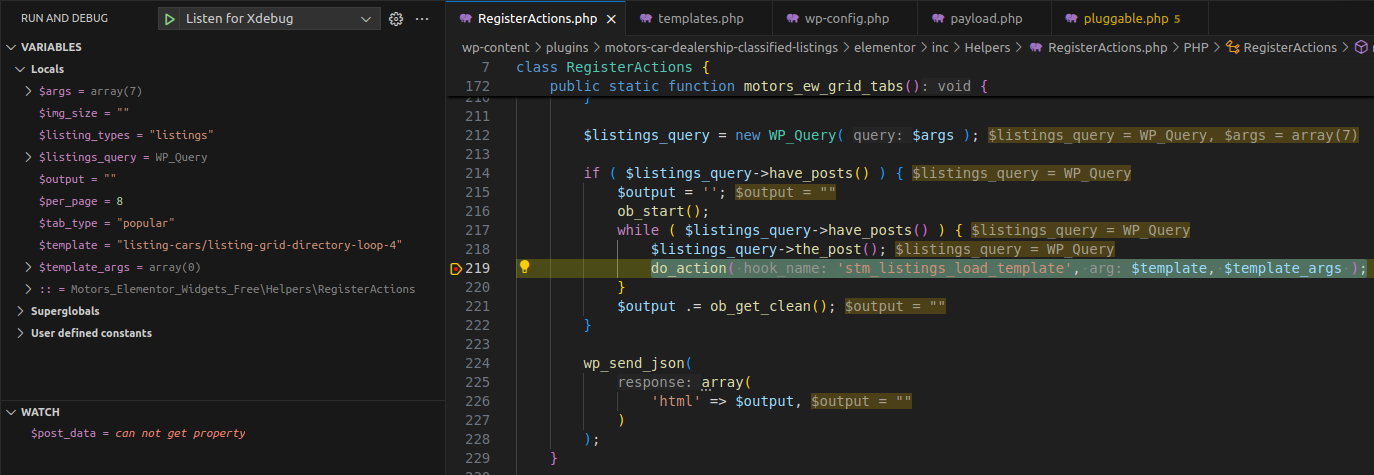Expand the $args array variable
This screenshot has height=475, width=1374.
29,91
